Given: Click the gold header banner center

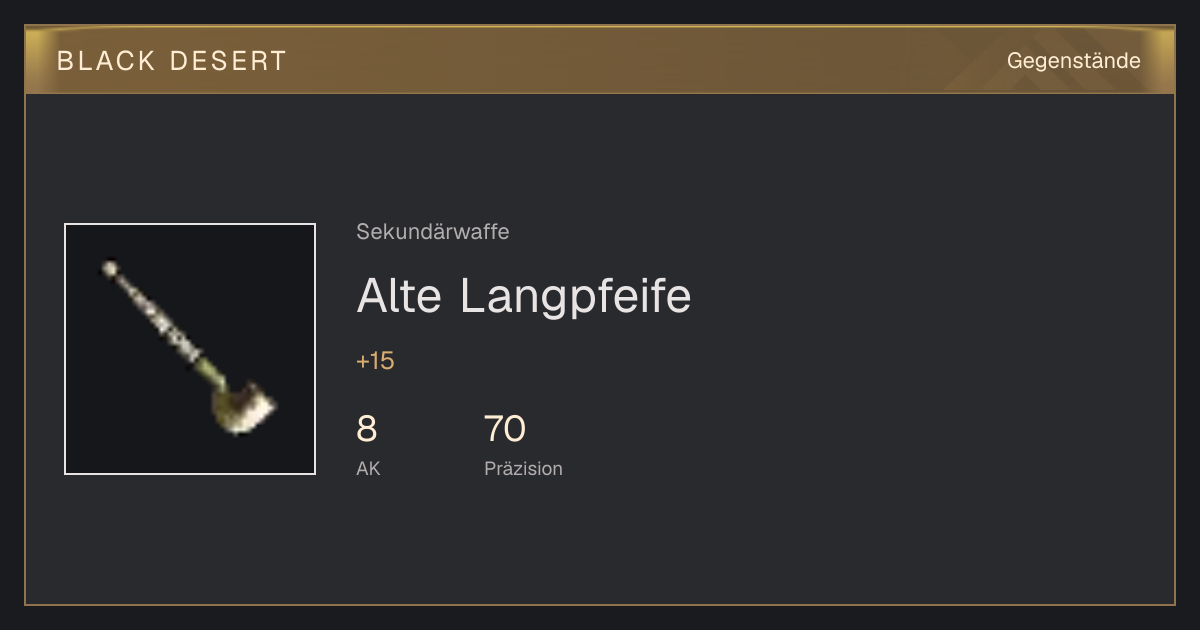Looking at the screenshot, I should pos(600,60).
